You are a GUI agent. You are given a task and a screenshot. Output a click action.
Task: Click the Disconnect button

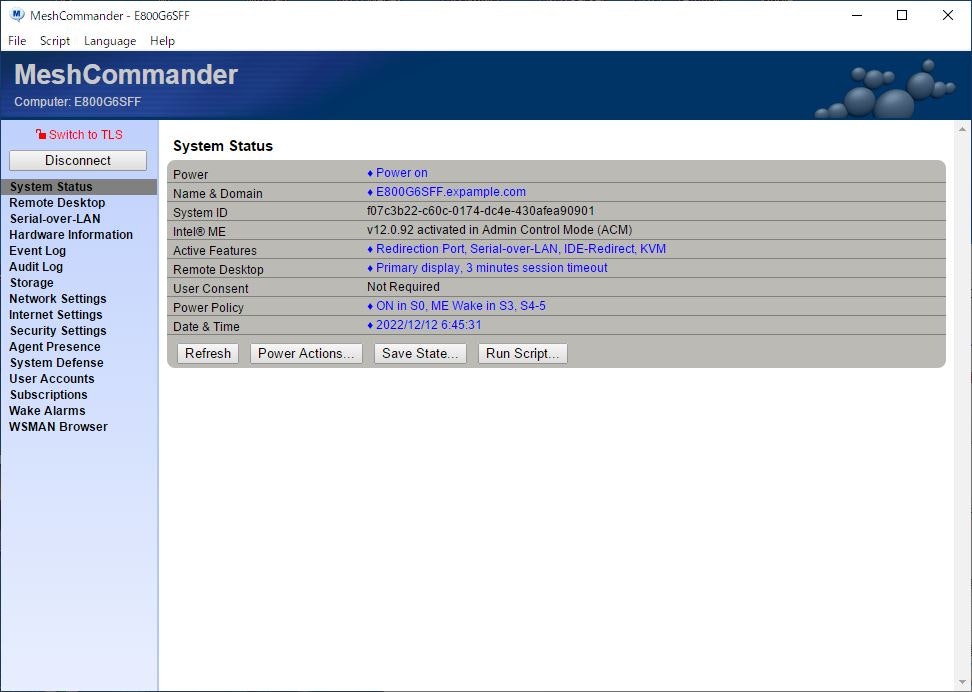(78, 161)
